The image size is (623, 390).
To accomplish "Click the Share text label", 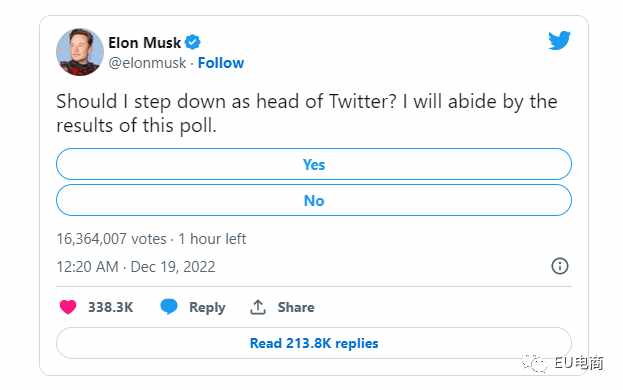I will (296, 307).
